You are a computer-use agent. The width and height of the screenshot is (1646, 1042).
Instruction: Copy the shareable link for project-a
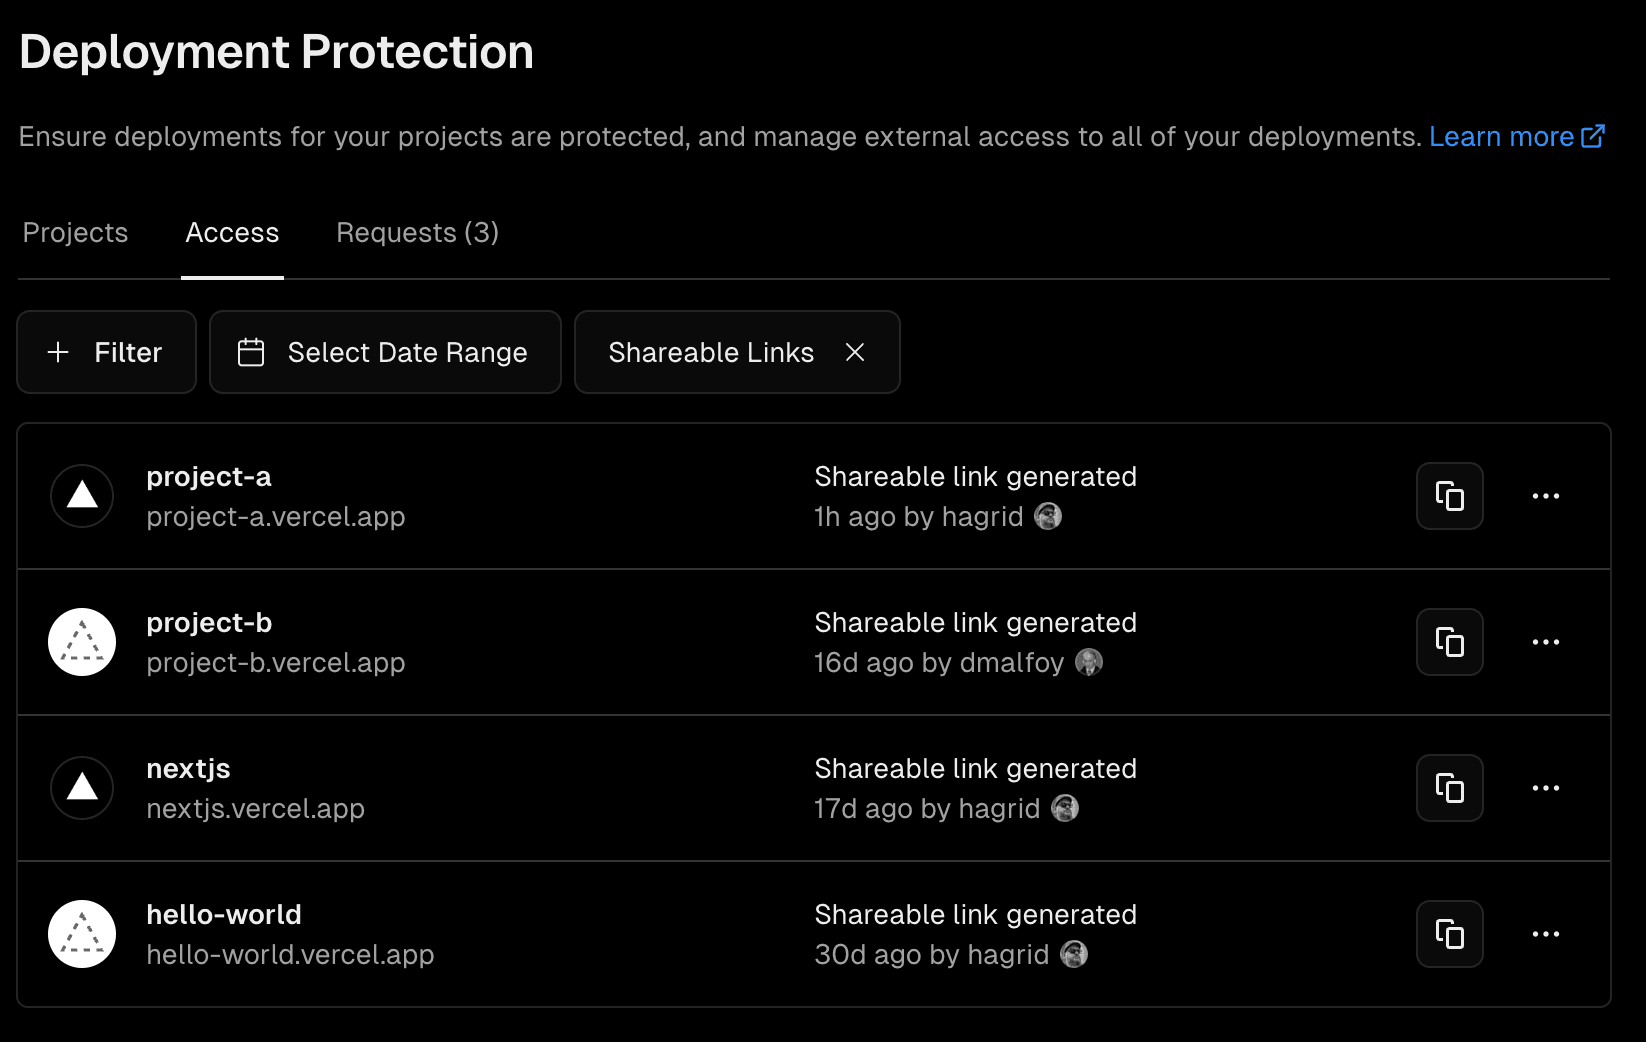coord(1449,496)
